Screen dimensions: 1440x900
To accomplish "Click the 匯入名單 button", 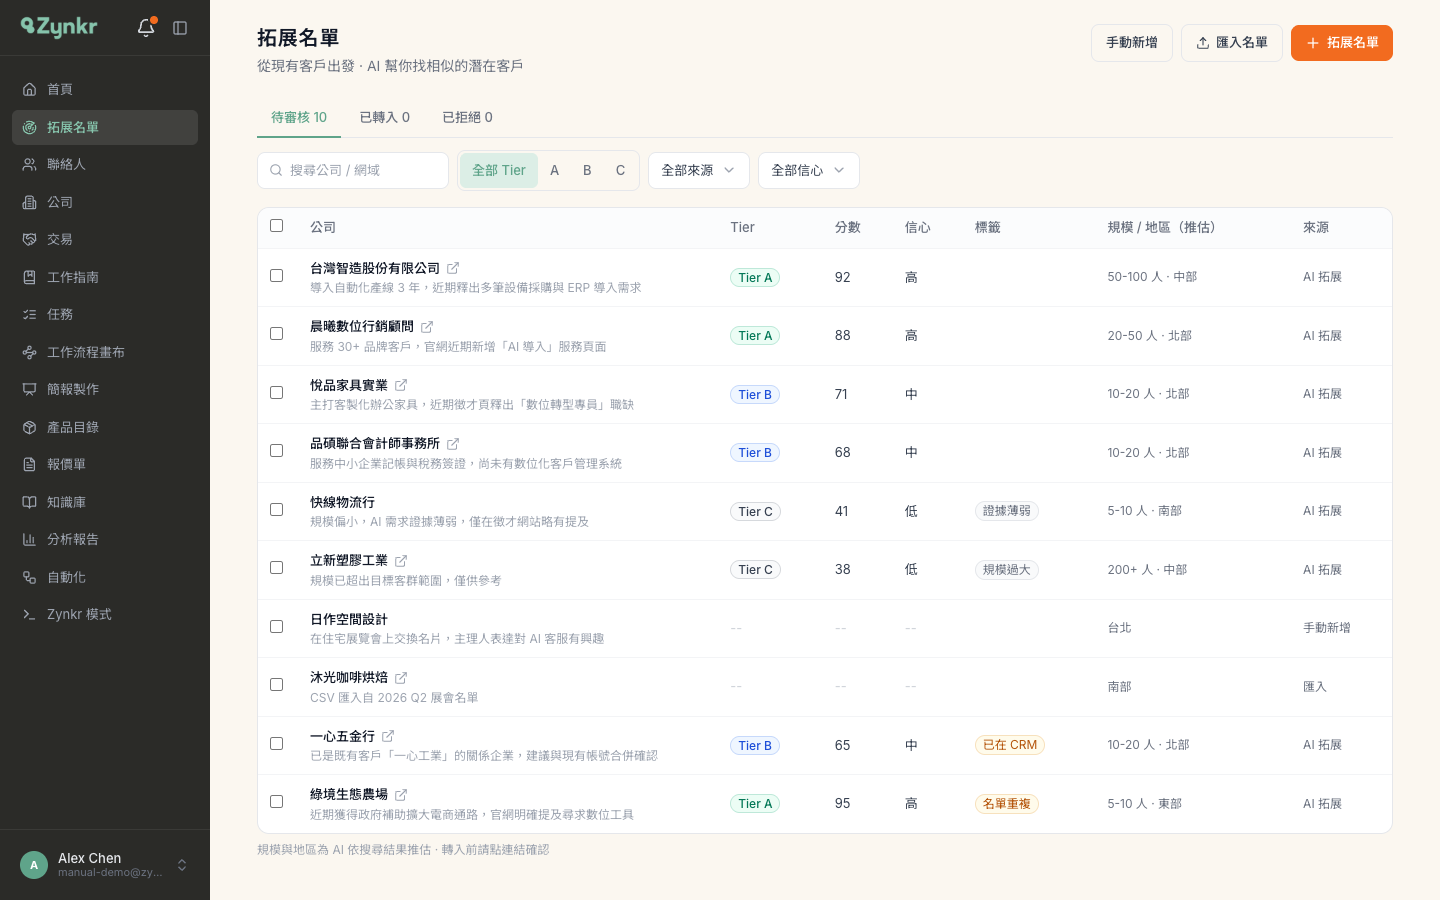I will (1232, 43).
